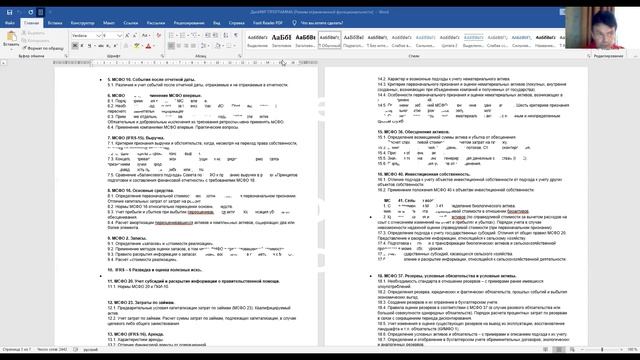Screen dimensions: 640x360
Task: Apply the Обычный style
Action: click(330, 40)
